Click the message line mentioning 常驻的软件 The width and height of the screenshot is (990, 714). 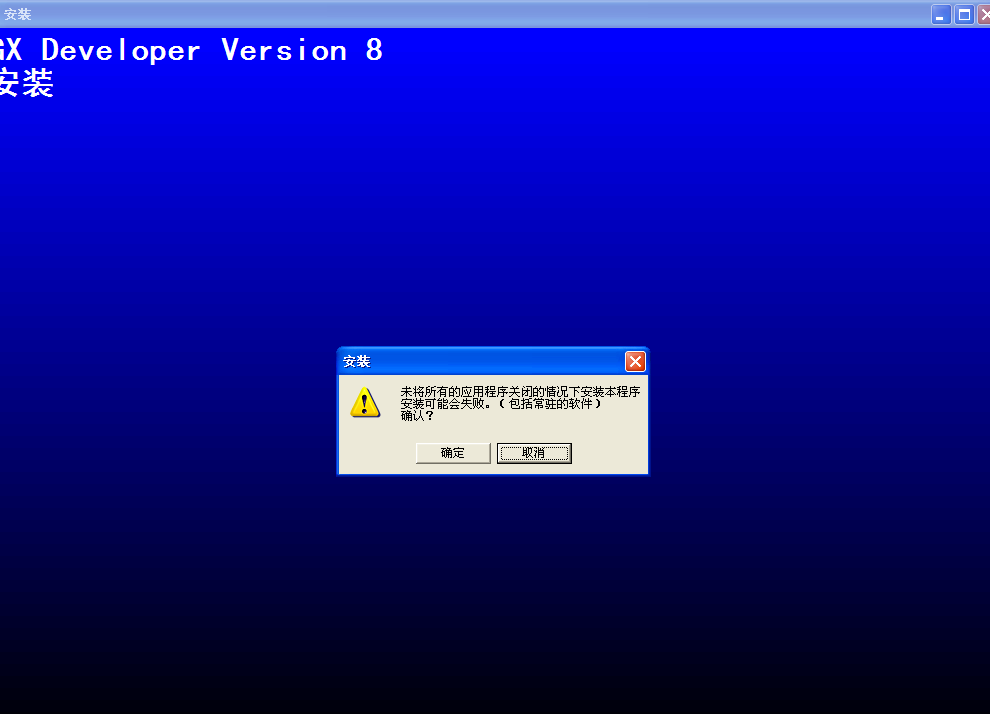tap(500, 404)
